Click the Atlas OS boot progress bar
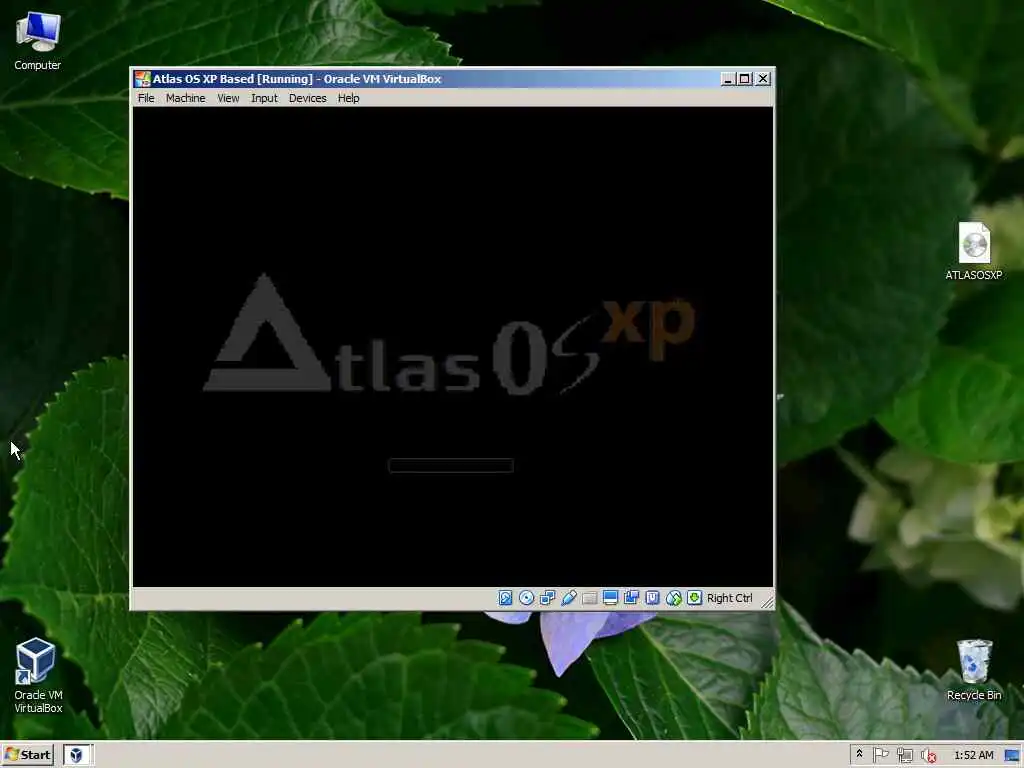This screenshot has width=1024, height=768. pos(451,466)
